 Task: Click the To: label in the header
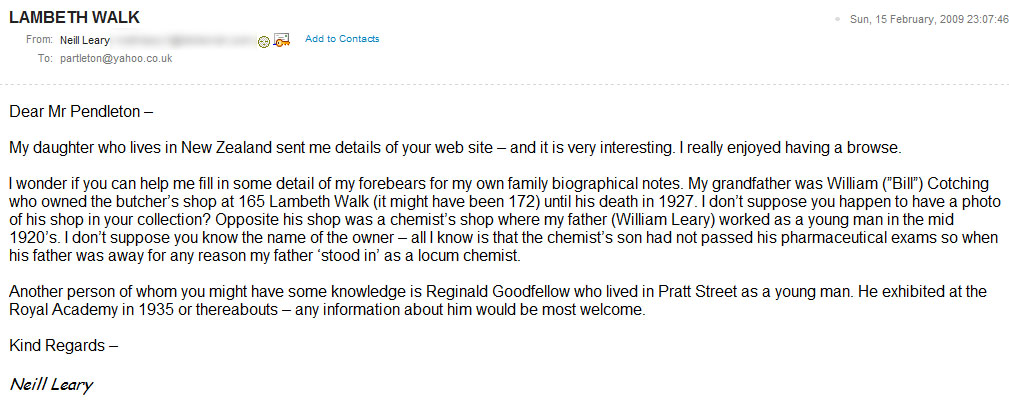coord(45,59)
